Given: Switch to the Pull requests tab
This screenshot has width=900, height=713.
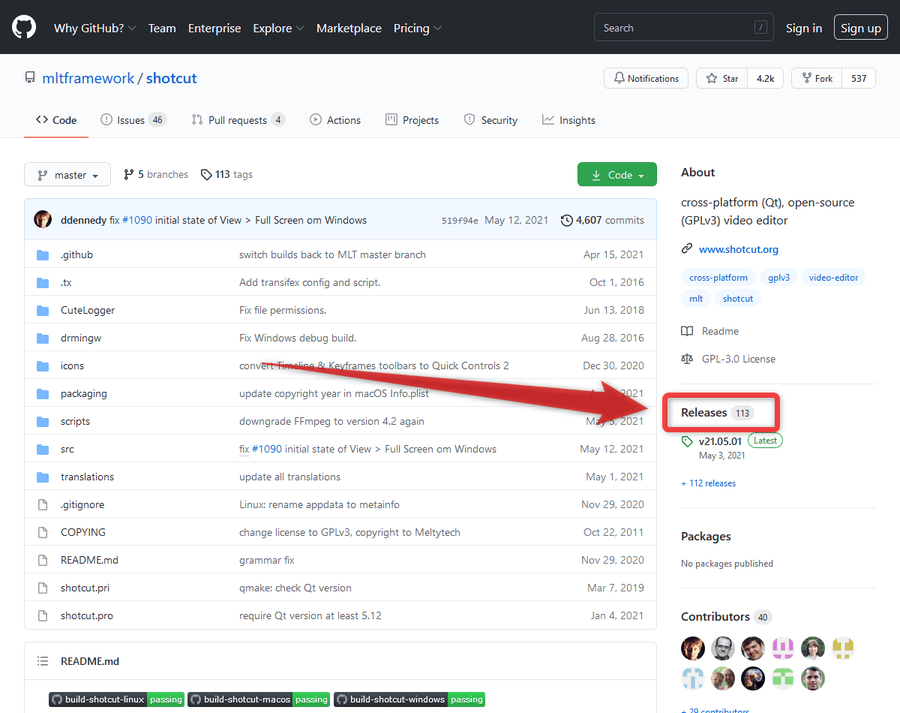Looking at the screenshot, I should [x=238, y=120].
